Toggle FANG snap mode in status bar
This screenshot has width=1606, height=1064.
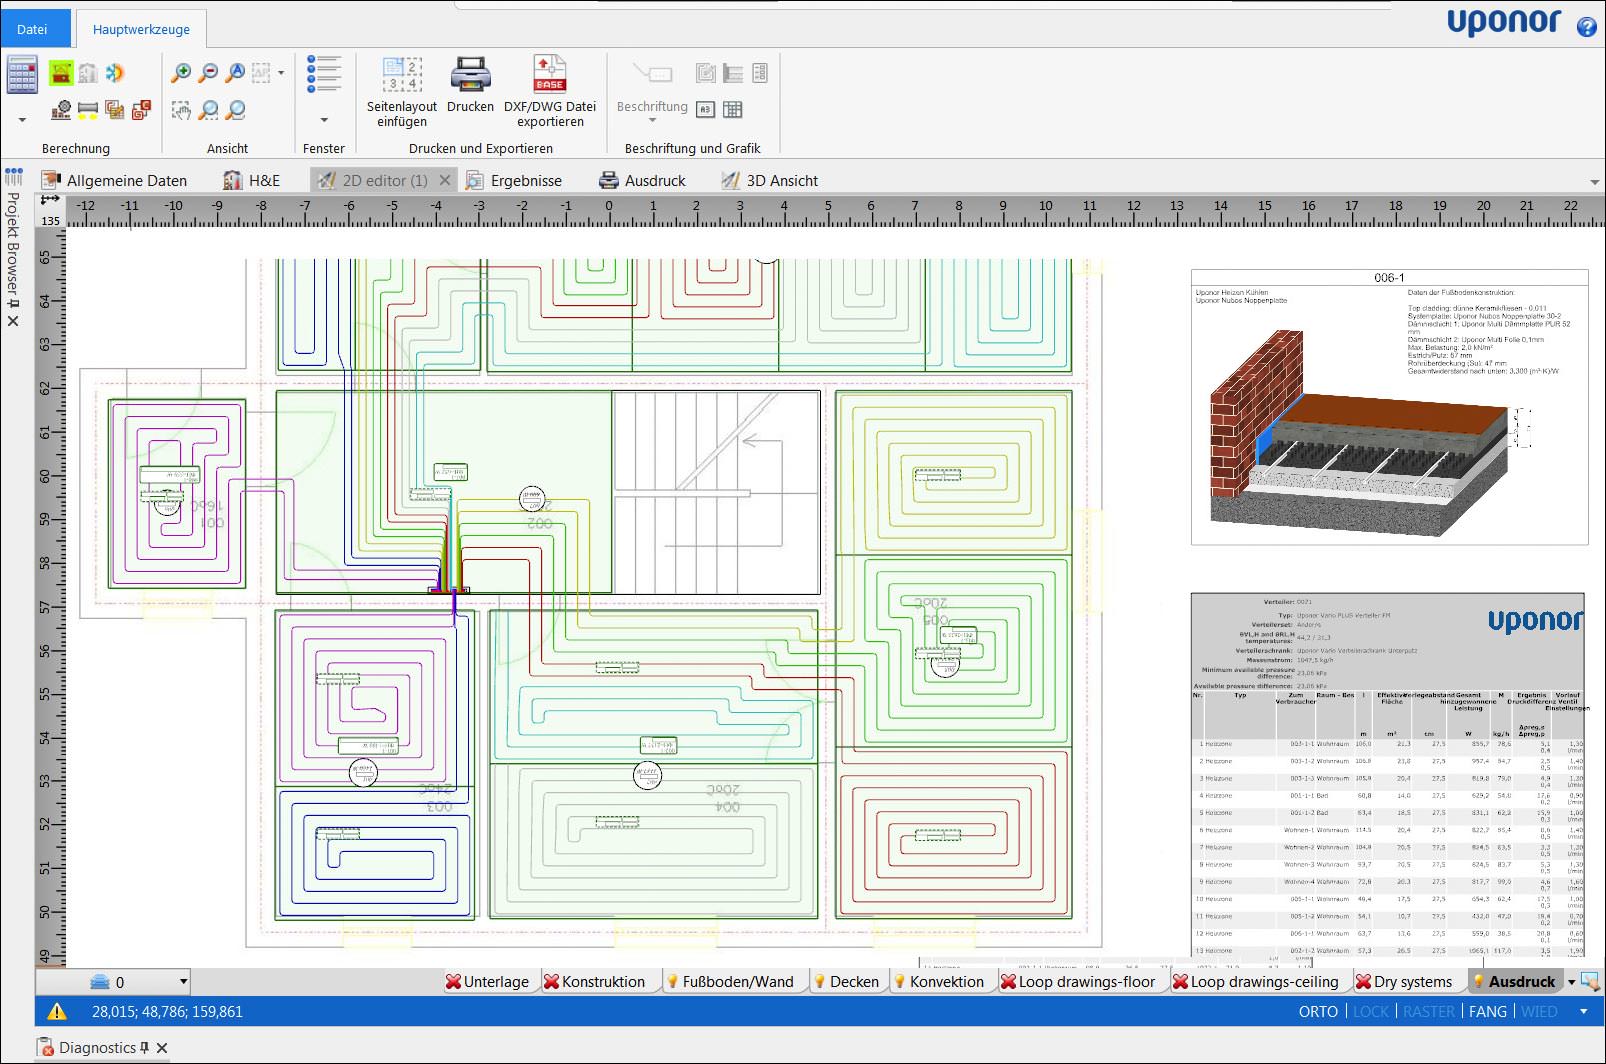tap(1488, 1012)
